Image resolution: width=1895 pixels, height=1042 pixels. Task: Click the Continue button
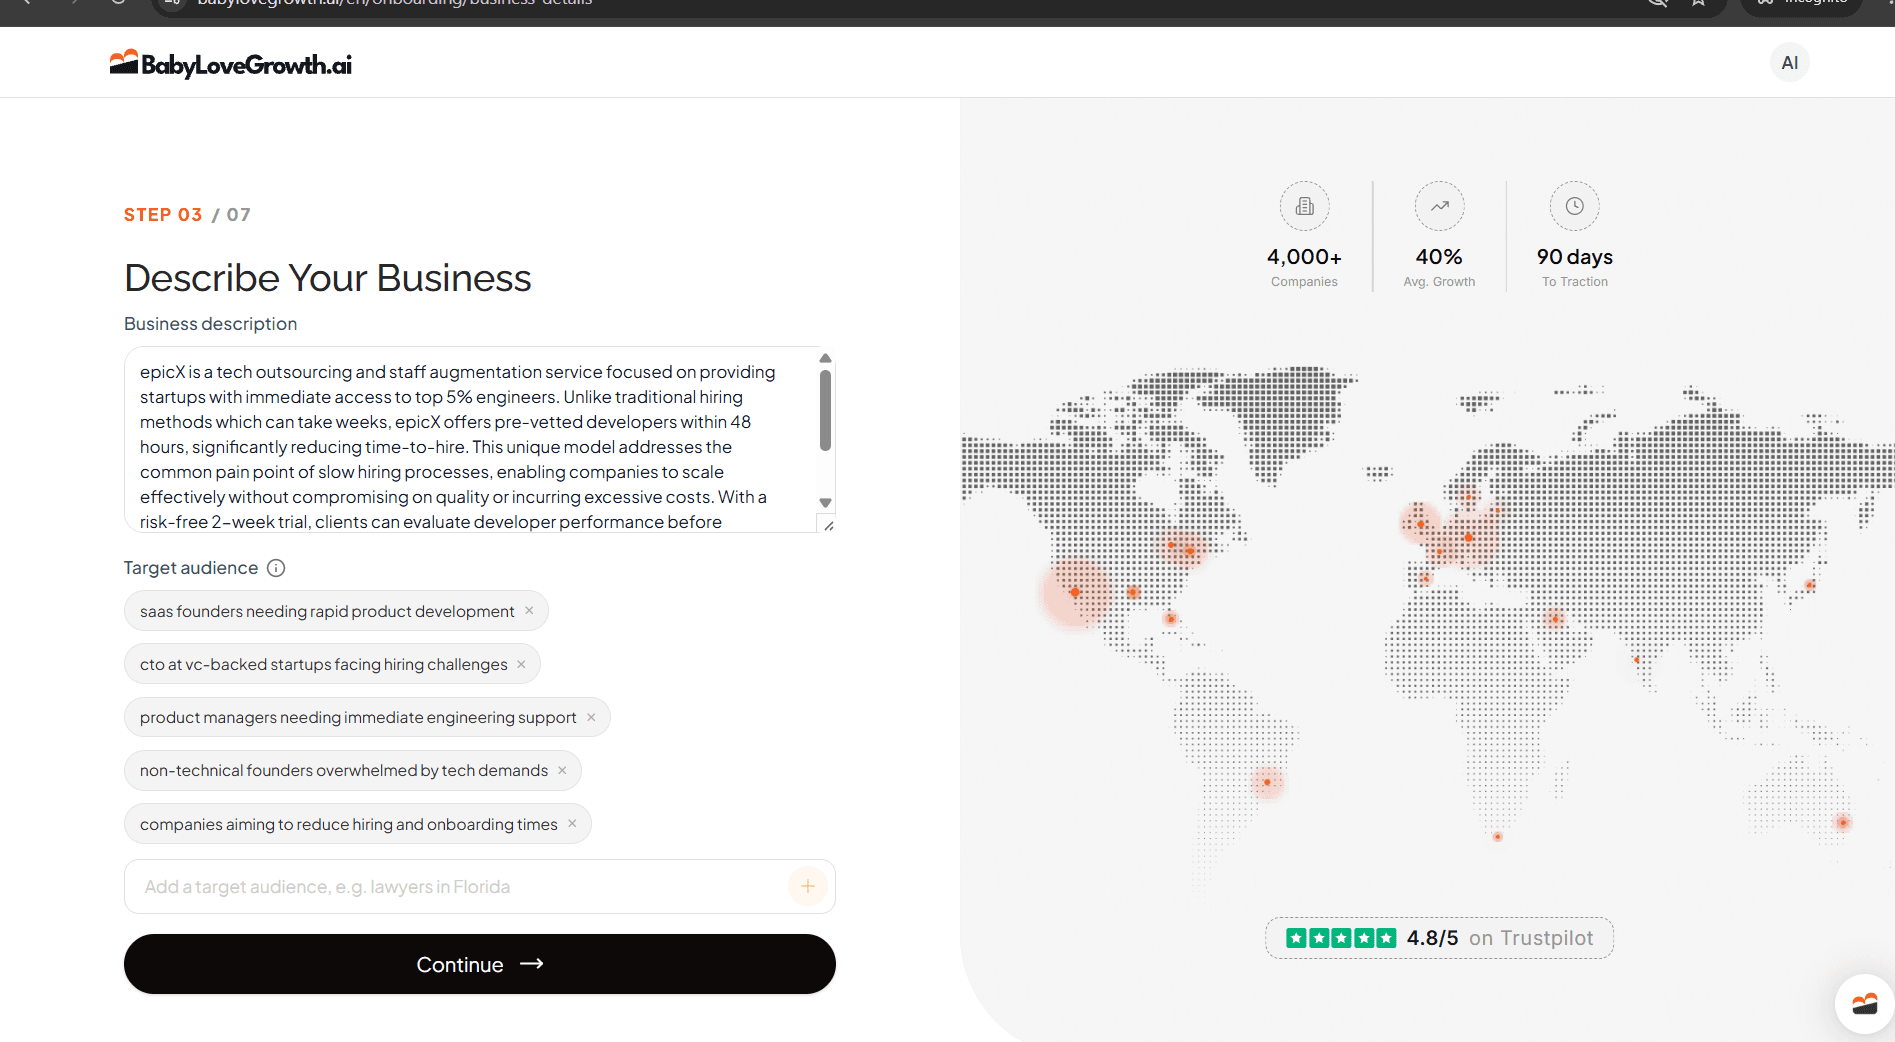coord(480,964)
